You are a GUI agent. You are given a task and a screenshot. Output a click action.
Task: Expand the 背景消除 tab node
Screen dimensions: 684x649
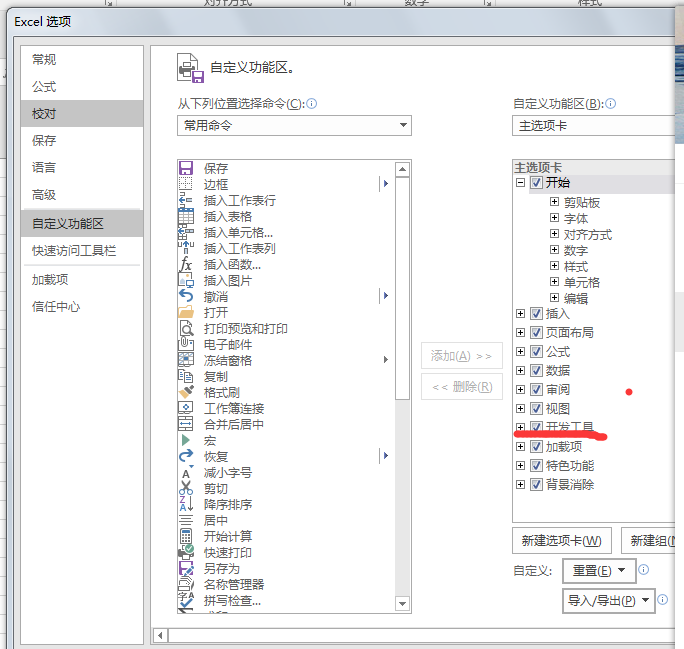(520, 485)
